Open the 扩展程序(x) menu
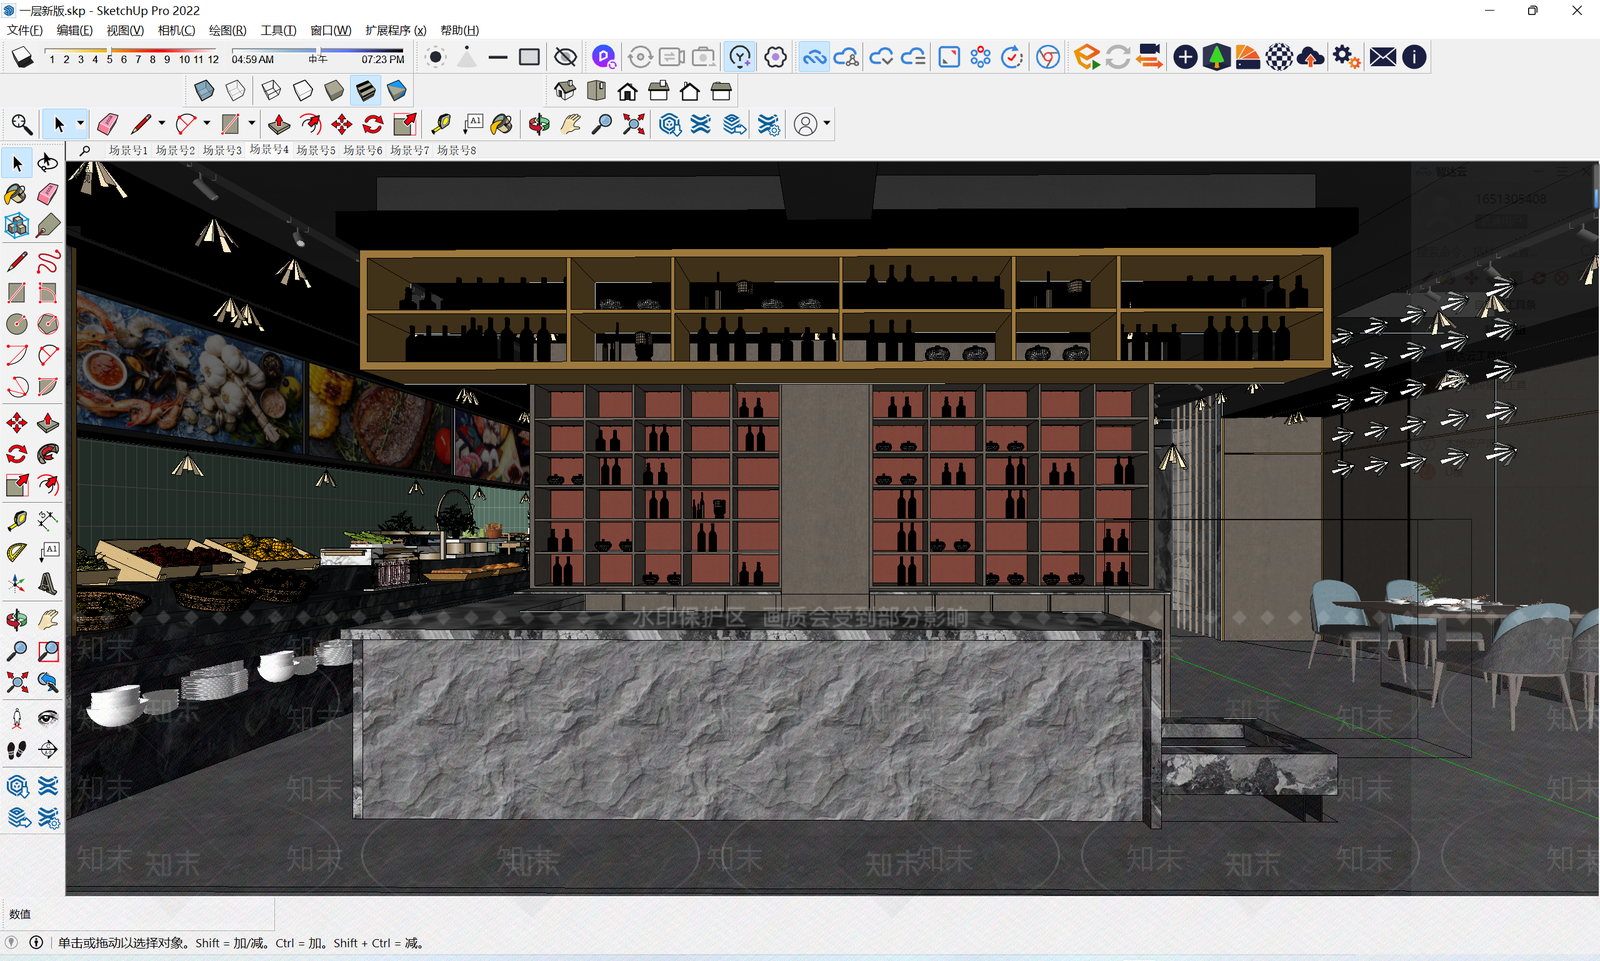Viewport: 1600px width, 961px height. [x=396, y=30]
